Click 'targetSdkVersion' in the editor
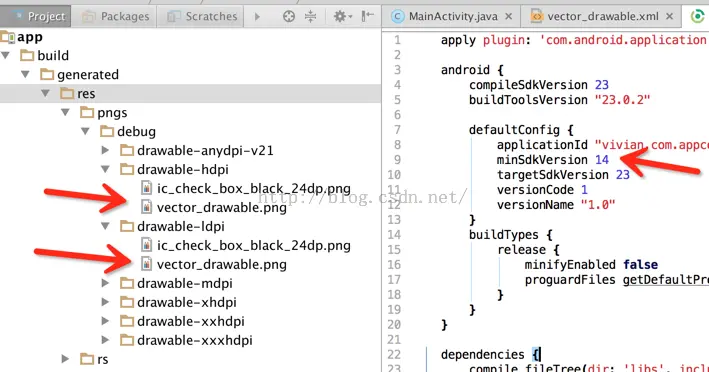This screenshot has width=709, height=372. (553, 174)
